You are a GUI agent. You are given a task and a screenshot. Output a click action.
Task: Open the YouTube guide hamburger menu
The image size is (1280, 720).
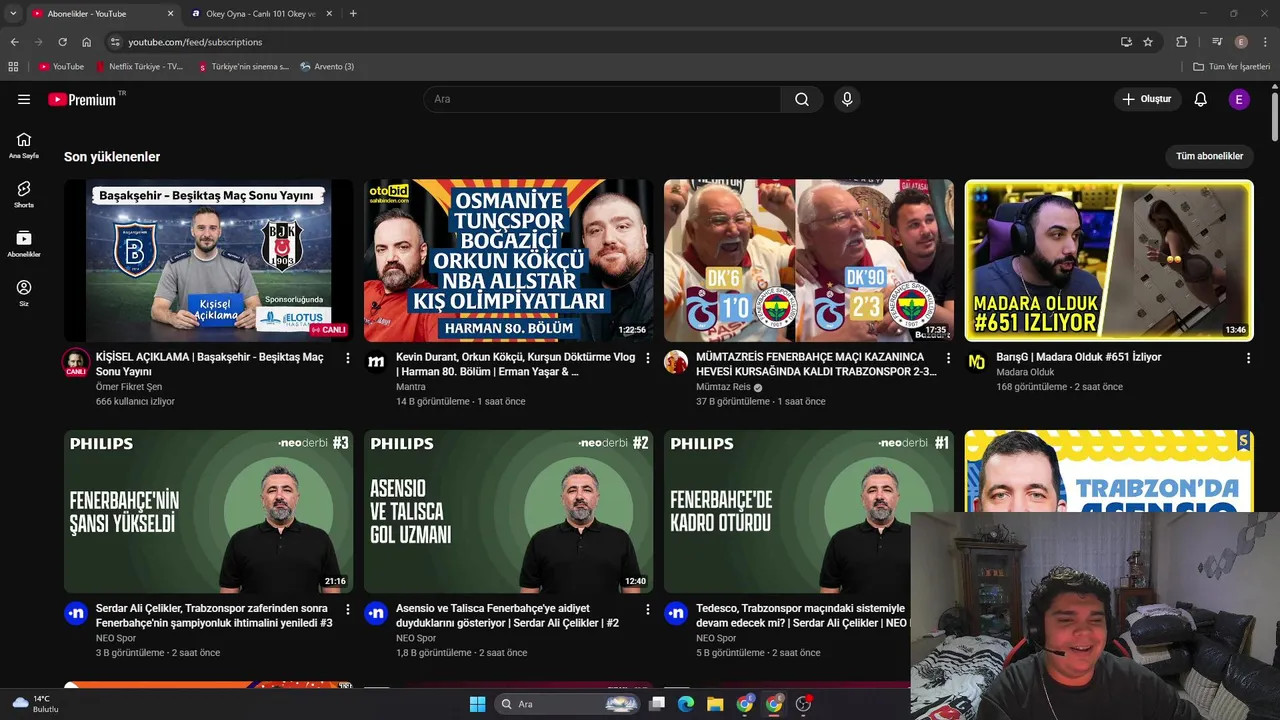pos(24,99)
